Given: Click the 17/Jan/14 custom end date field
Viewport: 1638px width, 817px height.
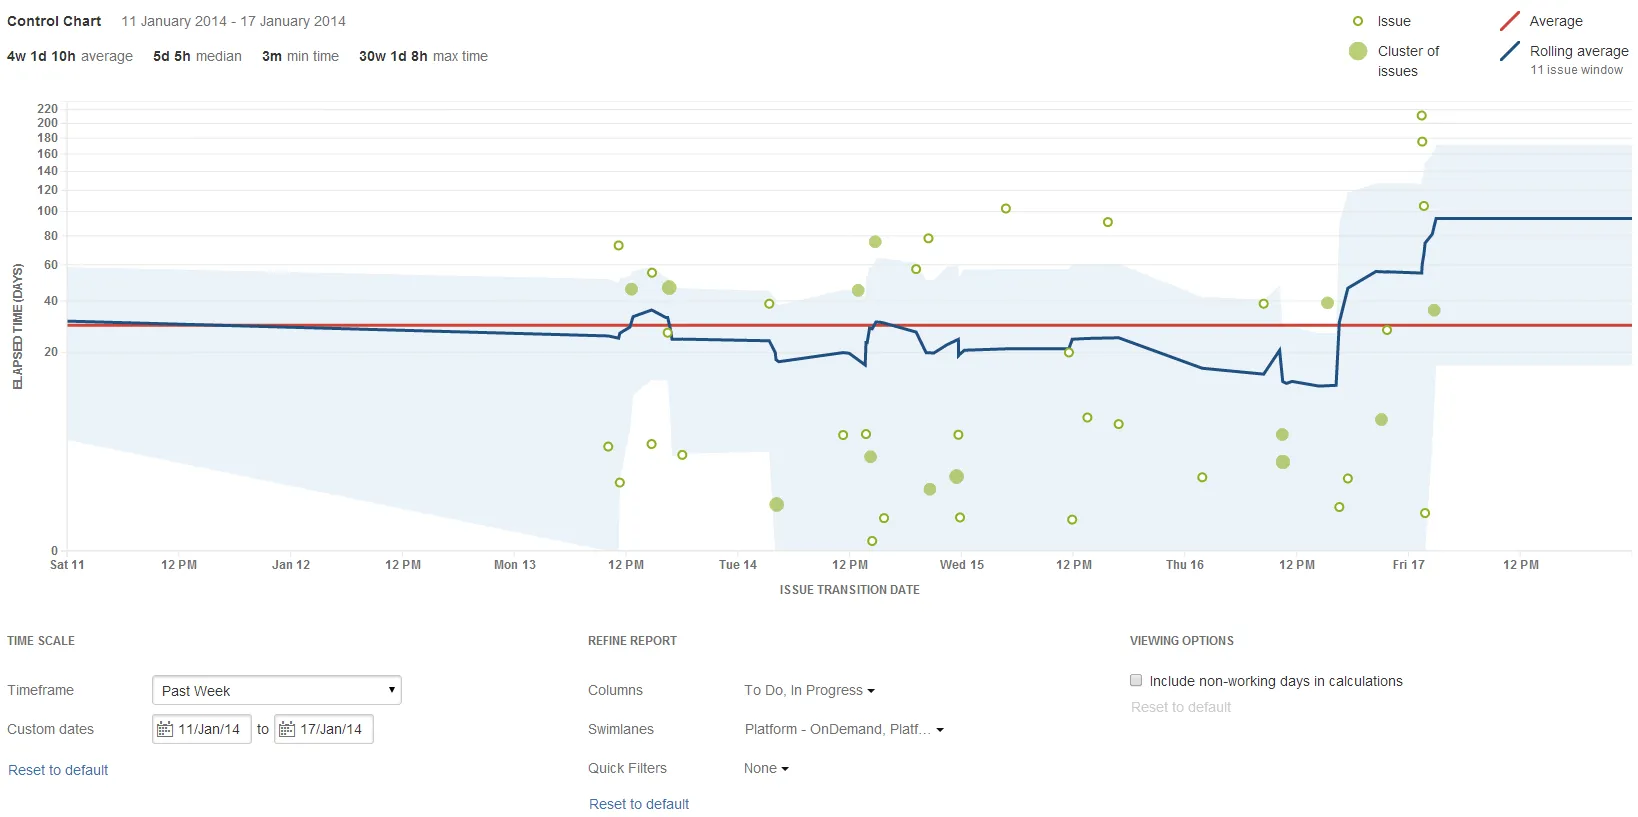Looking at the screenshot, I should pos(324,729).
